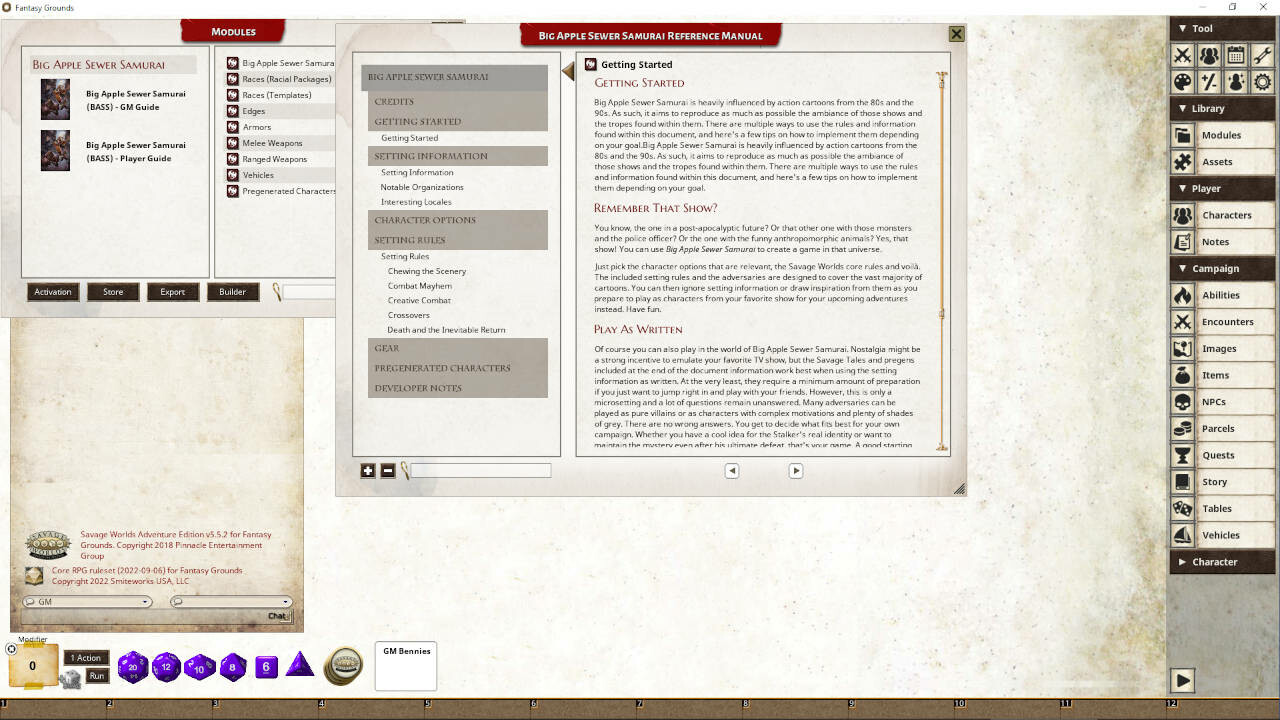Click the Activation button in Modules window
Screen dimensions: 1280x720
(x=52, y=291)
